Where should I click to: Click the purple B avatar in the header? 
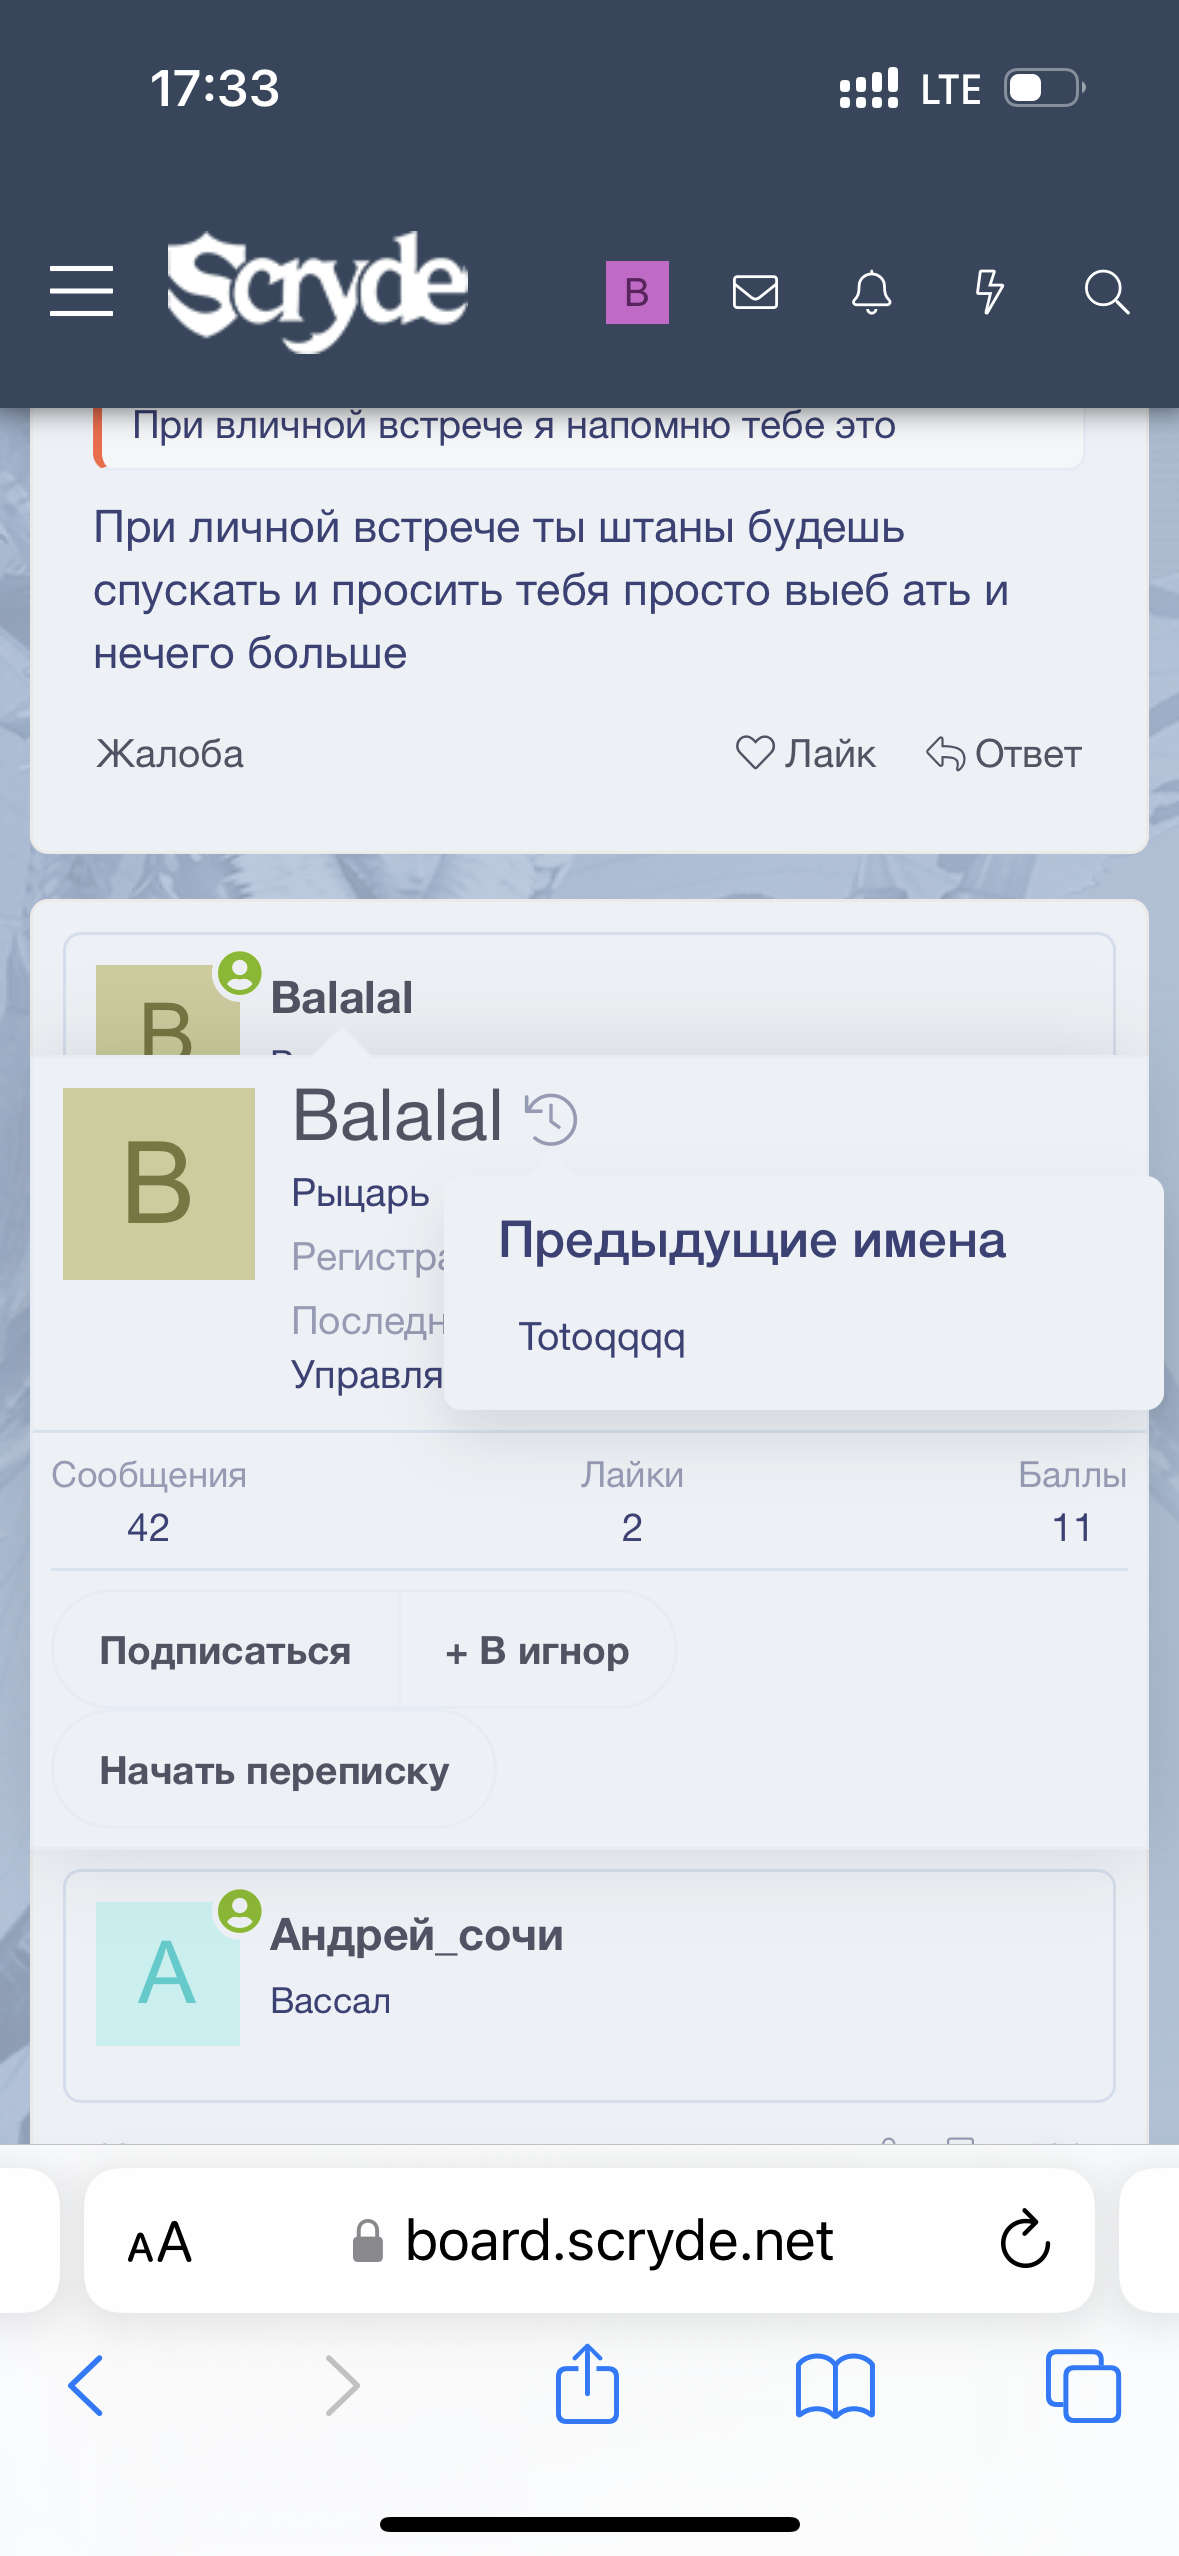click(x=637, y=292)
